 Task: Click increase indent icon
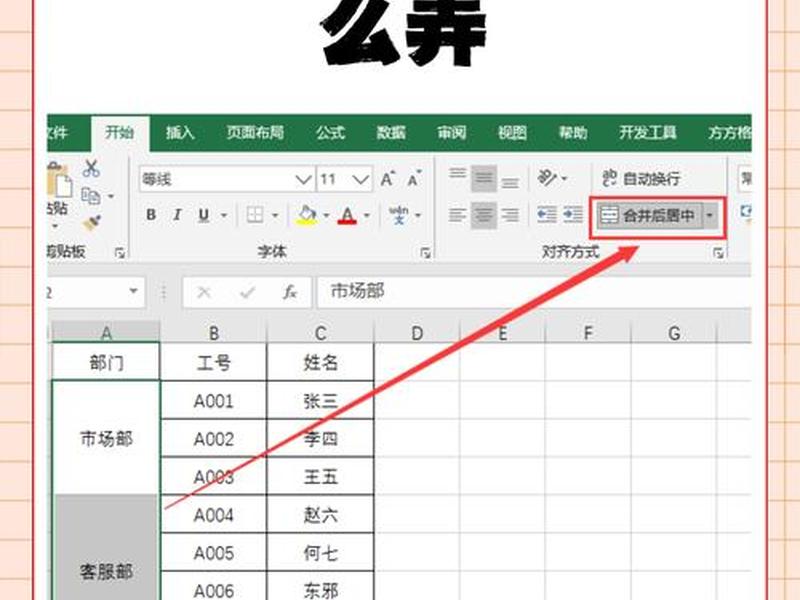(x=572, y=215)
